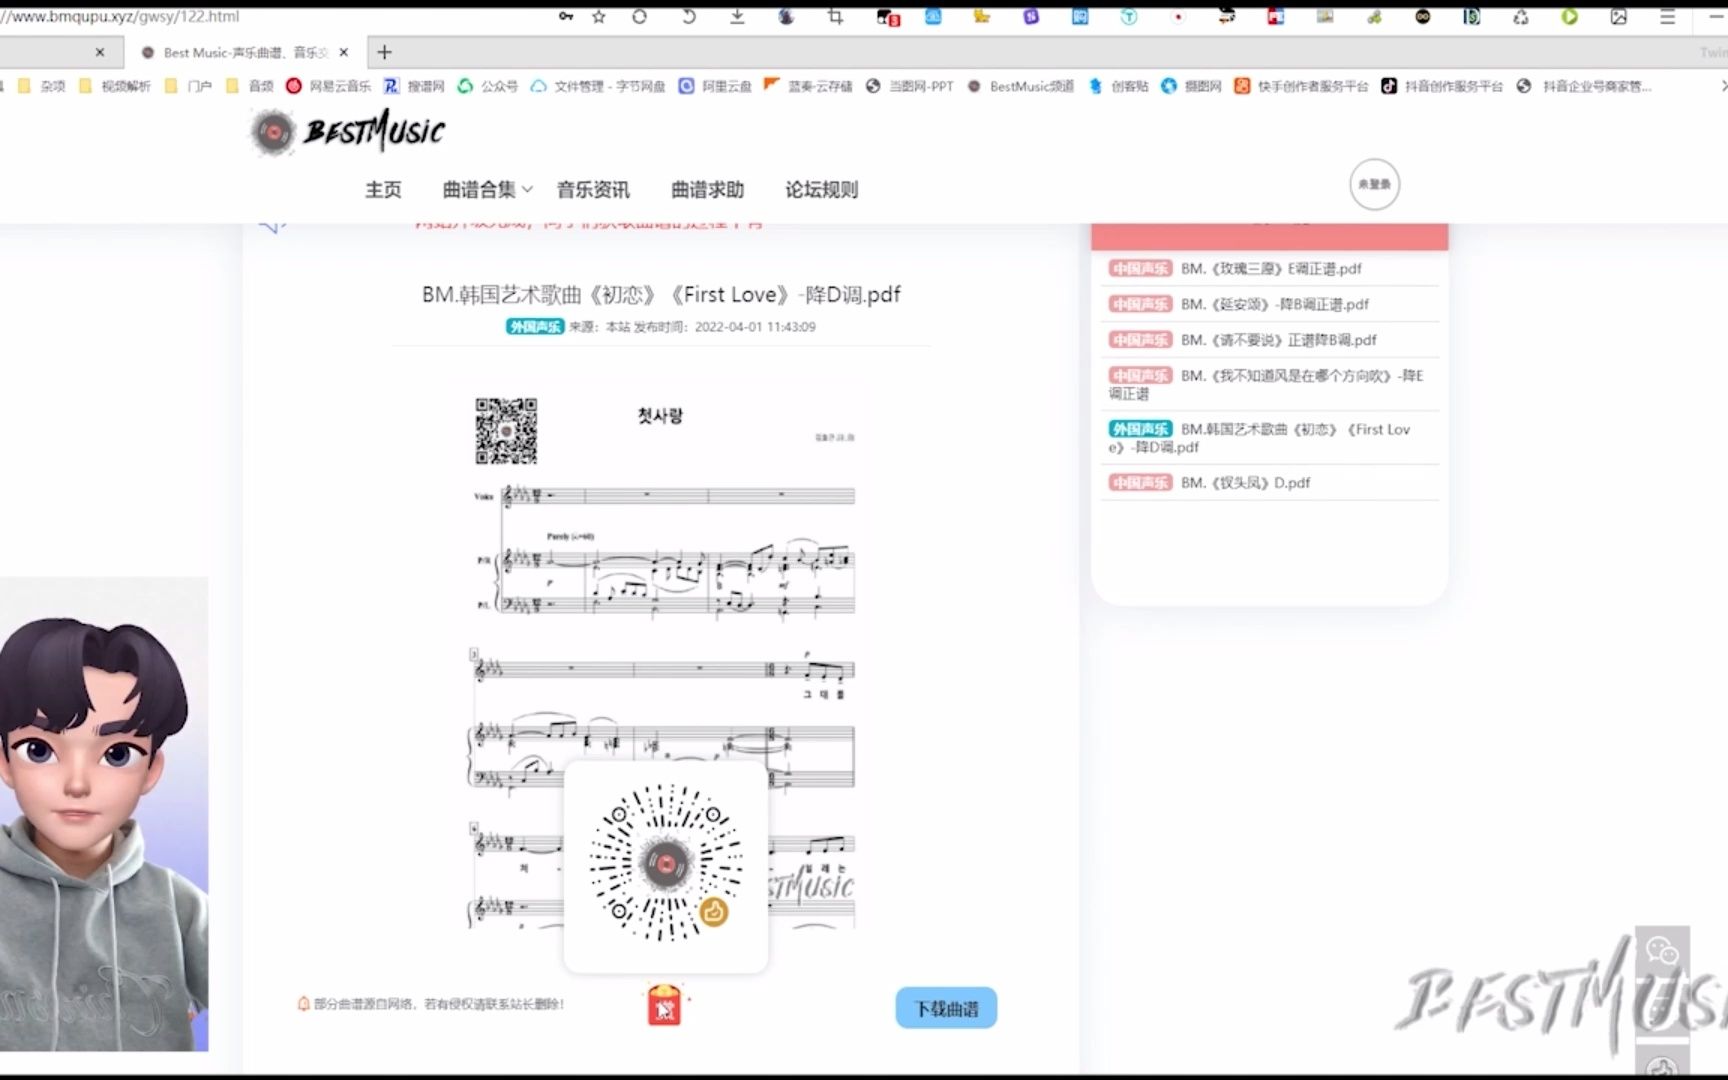Expand the bookmarks bar overflow chevron

1722,86
